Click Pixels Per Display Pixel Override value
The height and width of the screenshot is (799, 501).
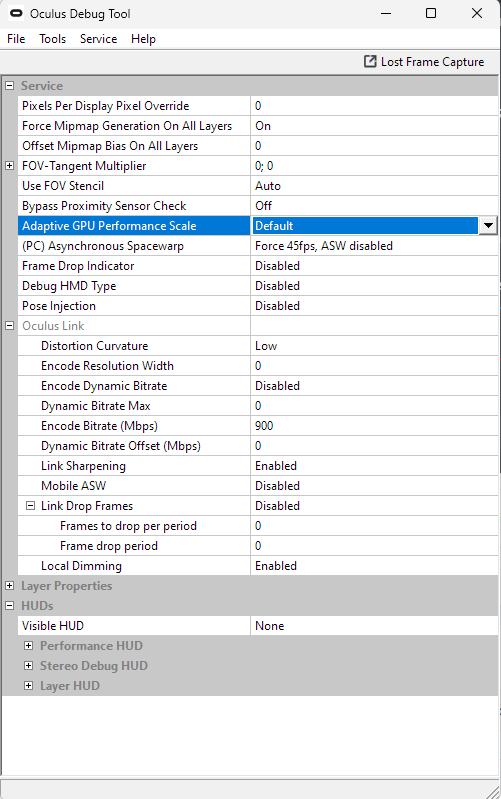point(374,105)
